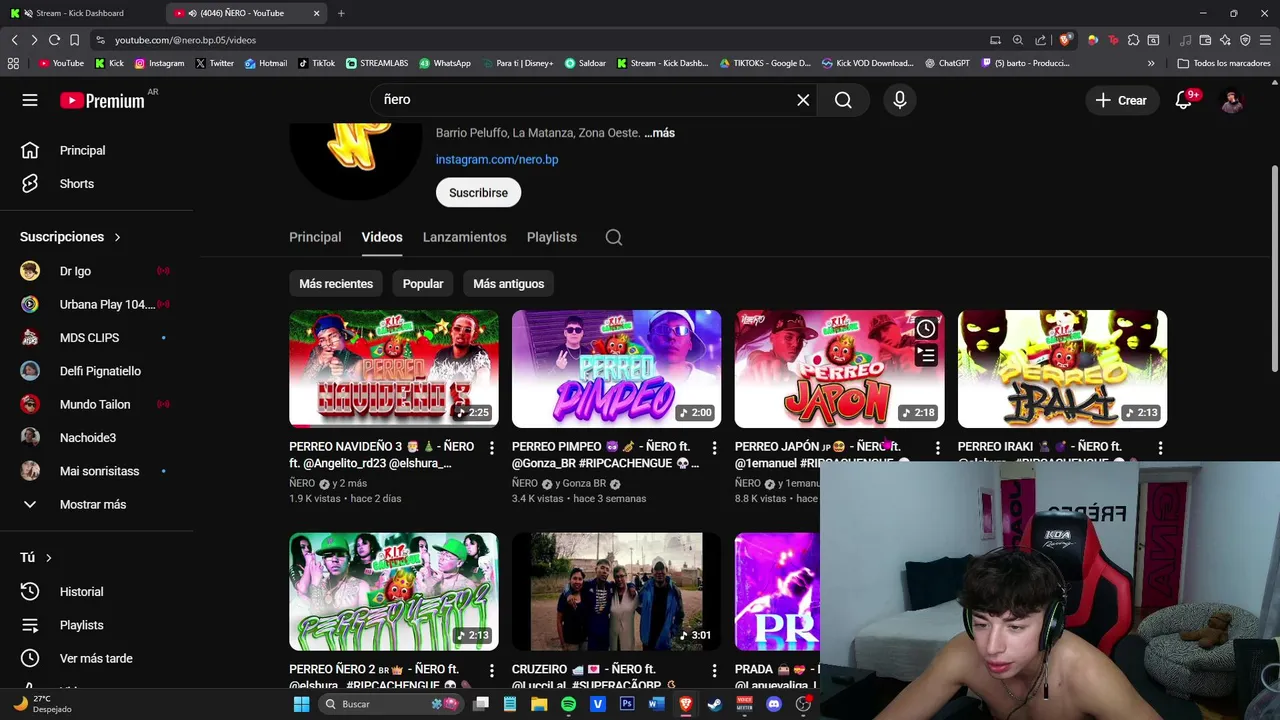Filter videos by Más recientes
This screenshot has width=1280, height=720.
point(336,284)
